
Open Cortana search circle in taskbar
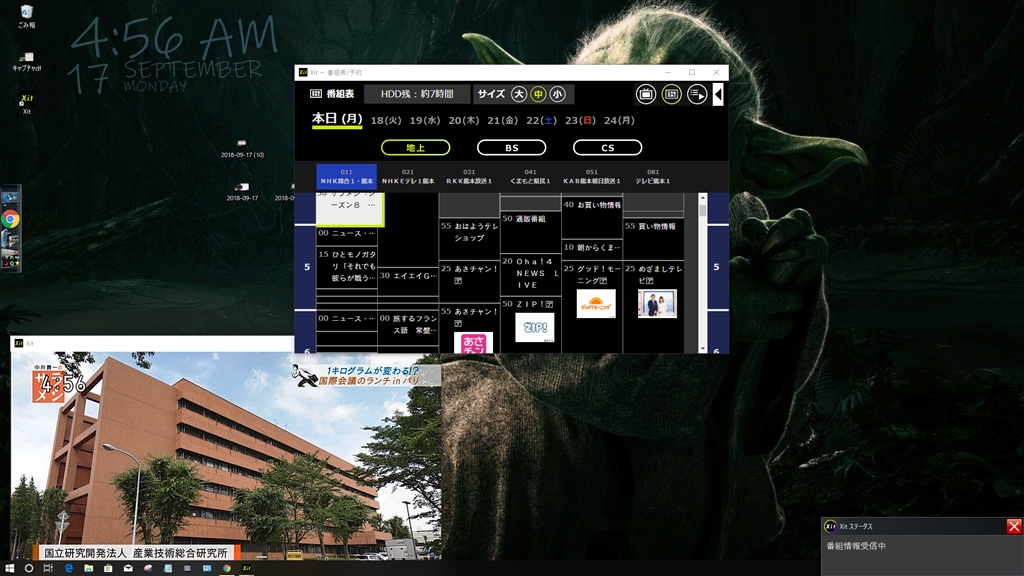click(x=29, y=568)
